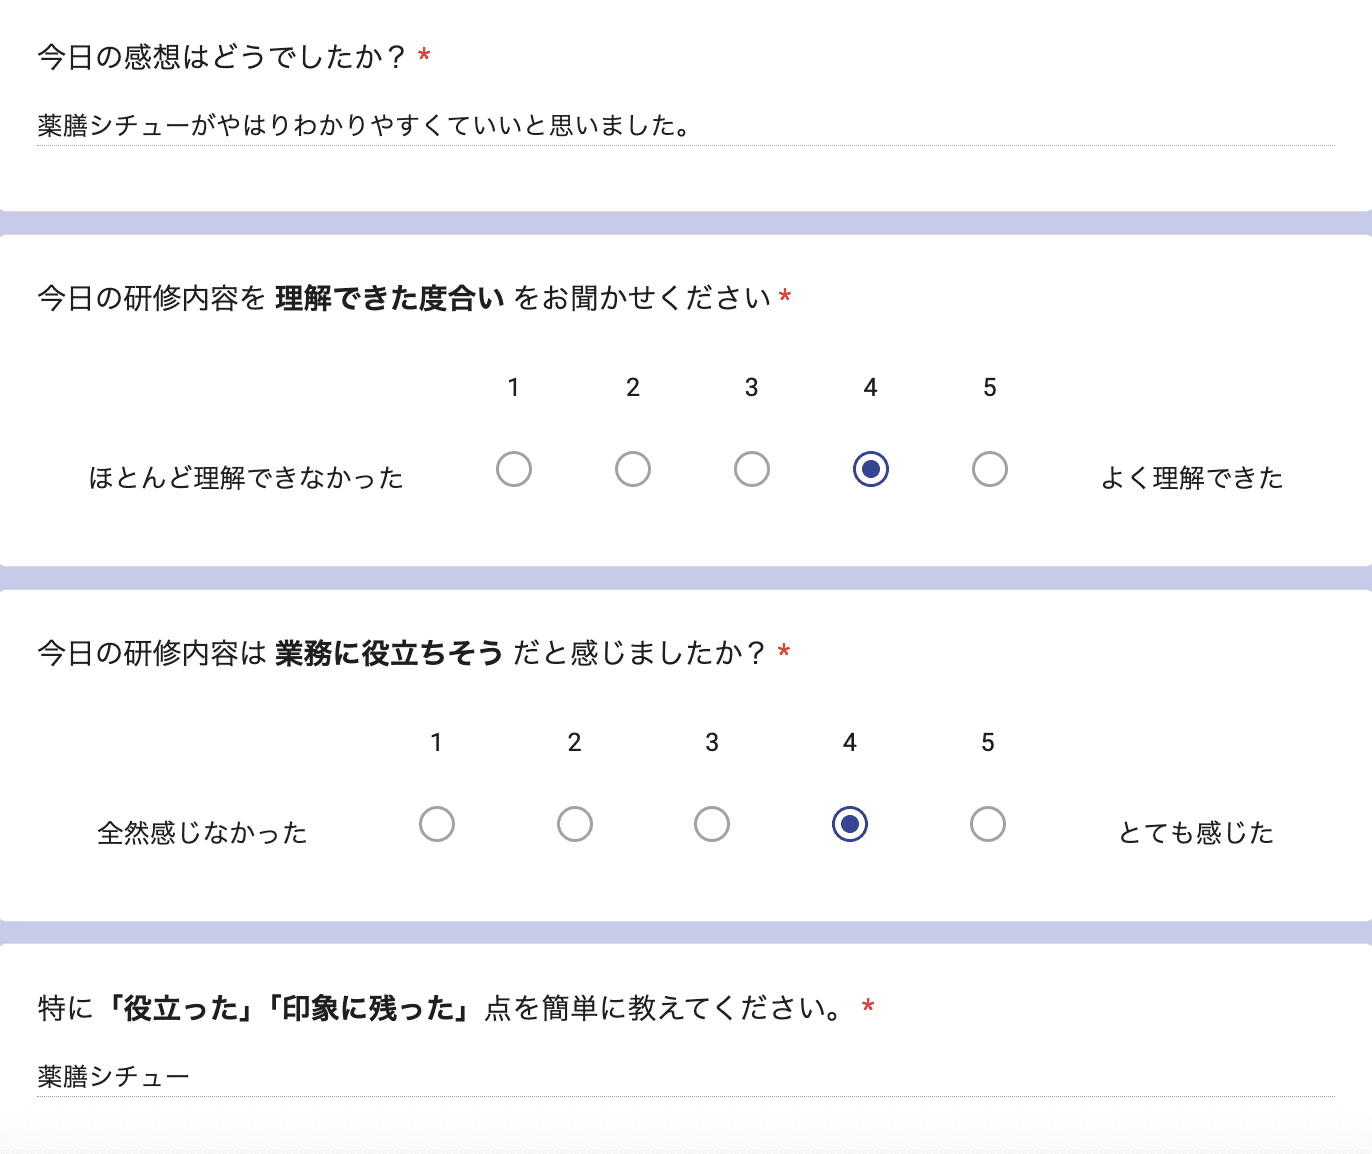Screen dimensions: 1372x1154
Task: Click the selected rating 4 on understanding scale
Action: pos(870,468)
